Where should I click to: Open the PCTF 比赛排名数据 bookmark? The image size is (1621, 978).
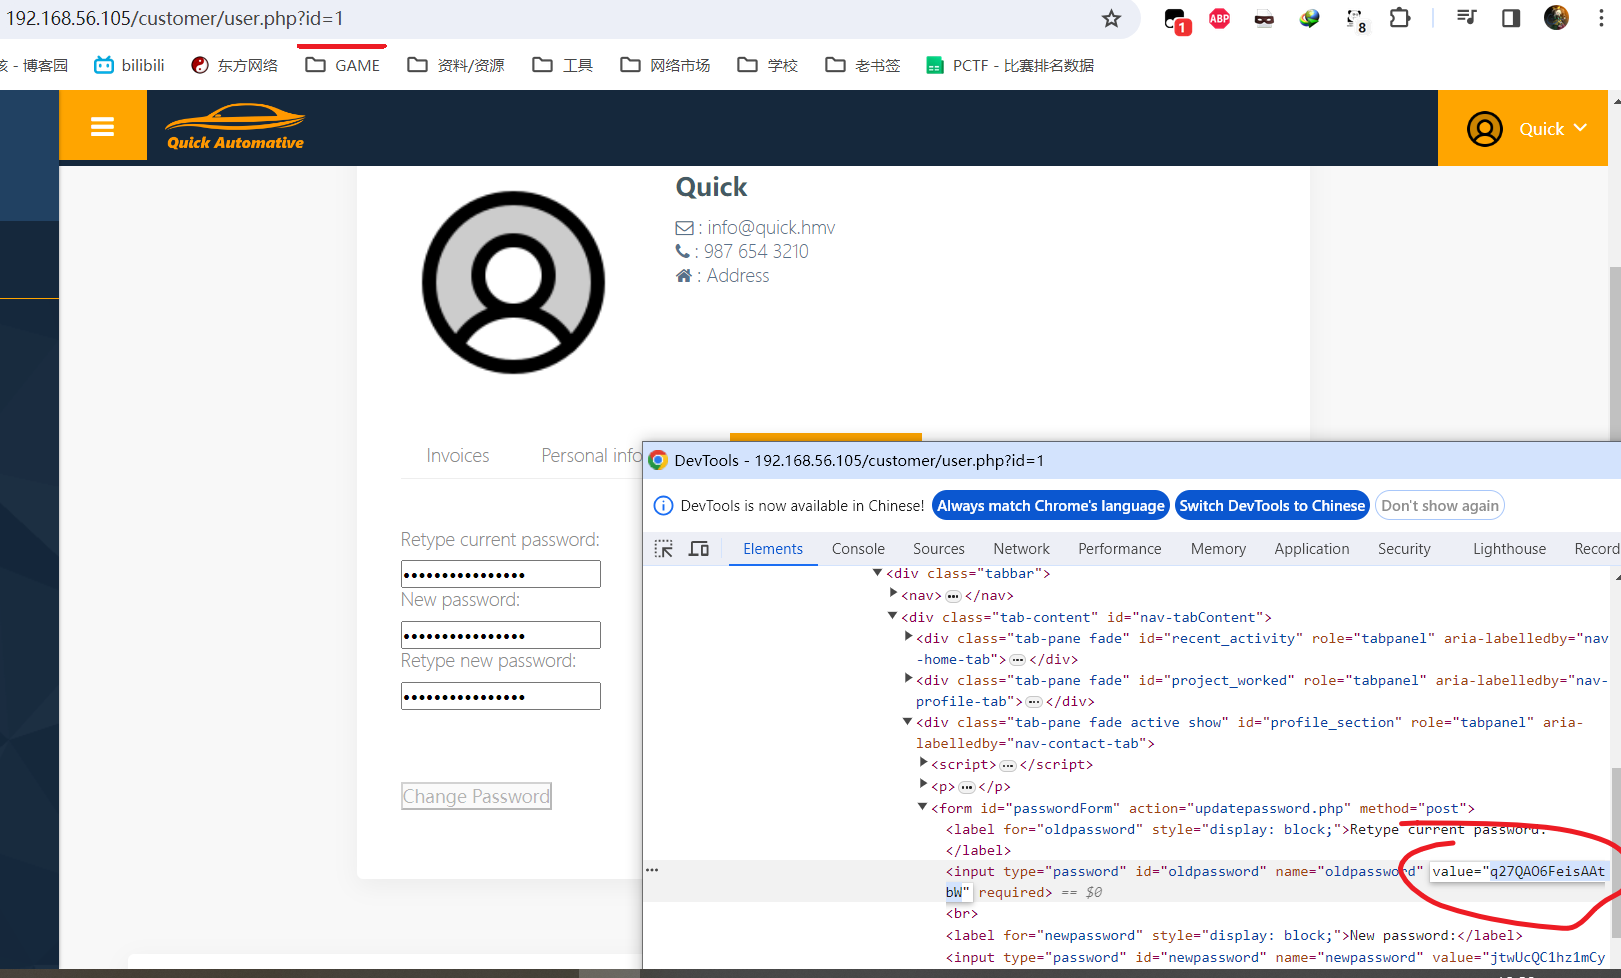(x=1010, y=65)
